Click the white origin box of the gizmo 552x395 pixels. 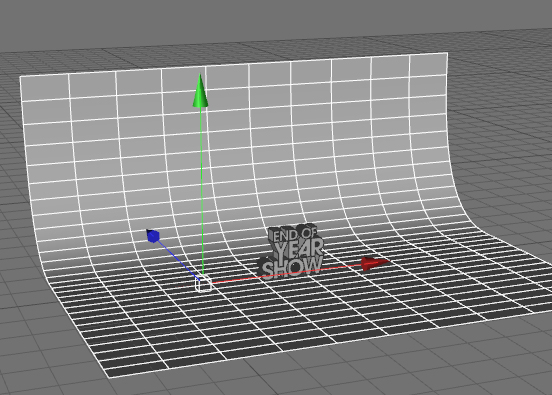tap(203, 284)
